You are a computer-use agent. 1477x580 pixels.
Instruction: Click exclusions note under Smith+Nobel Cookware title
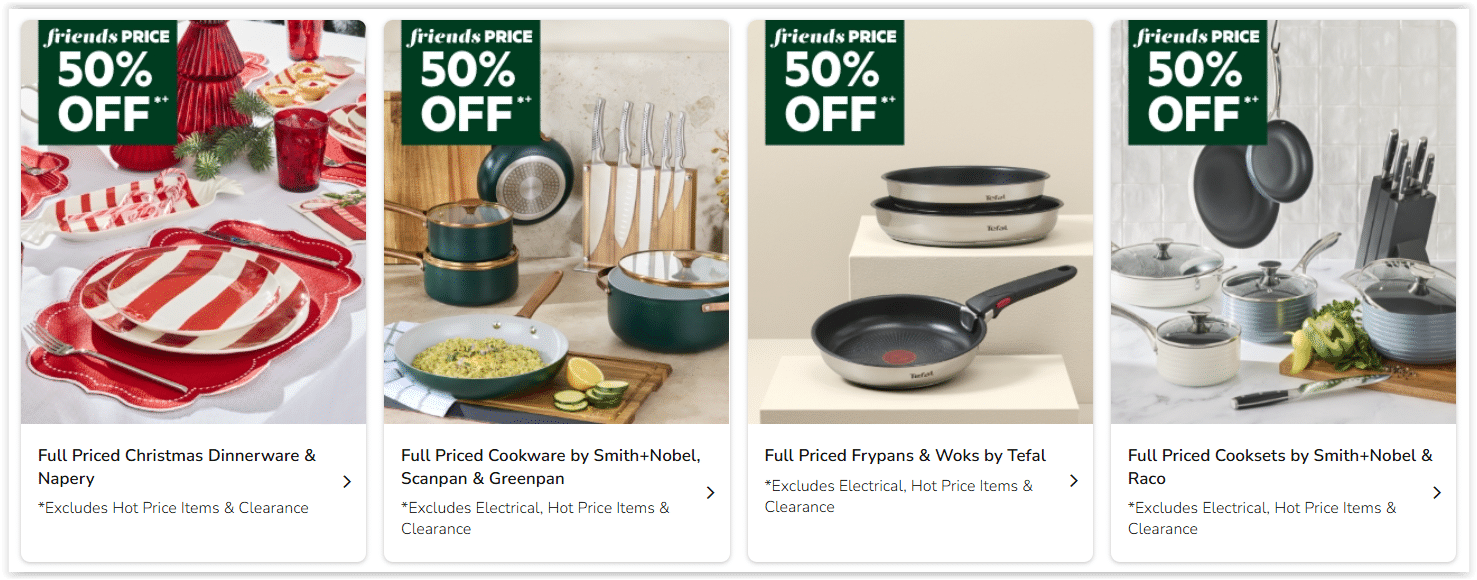pos(535,518)
